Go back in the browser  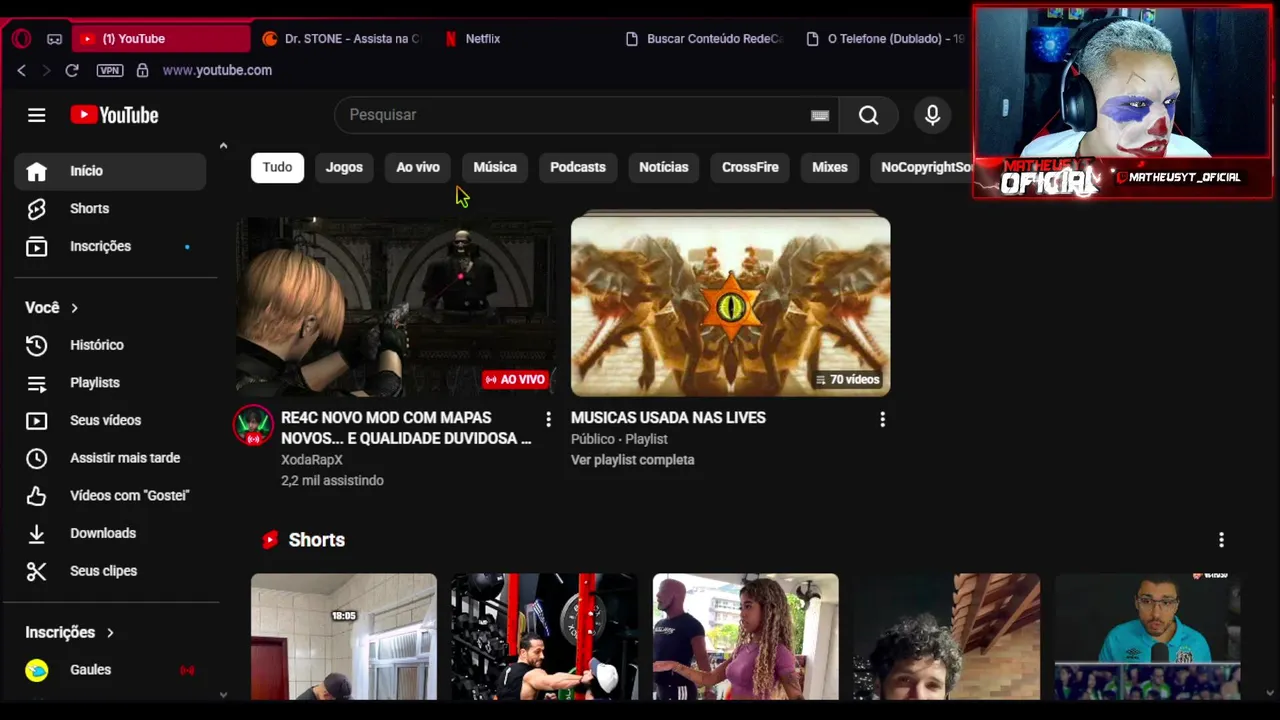(x=21, y=70)
